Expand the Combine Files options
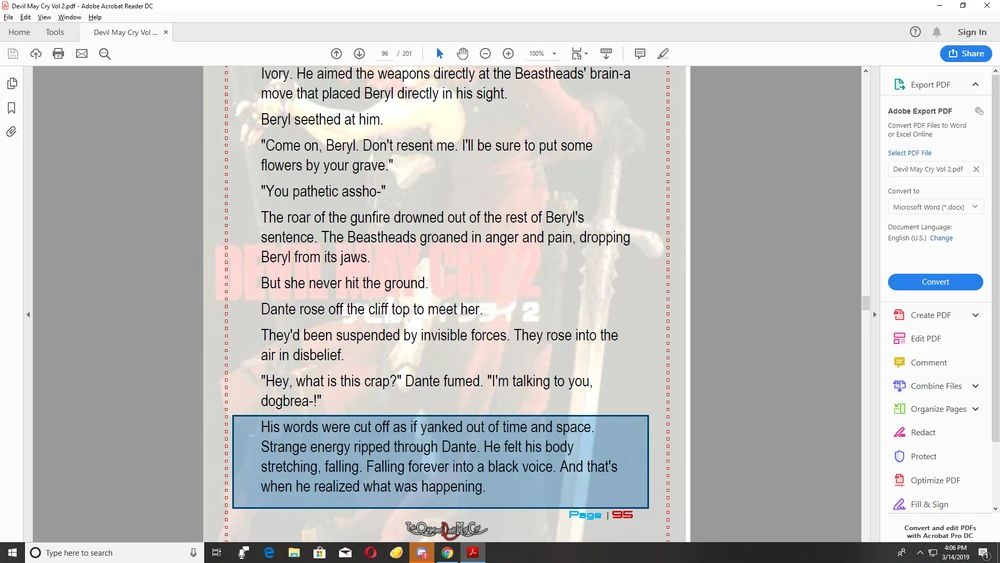This screenshot has height=563, width=1000. (x=976, y=386)
